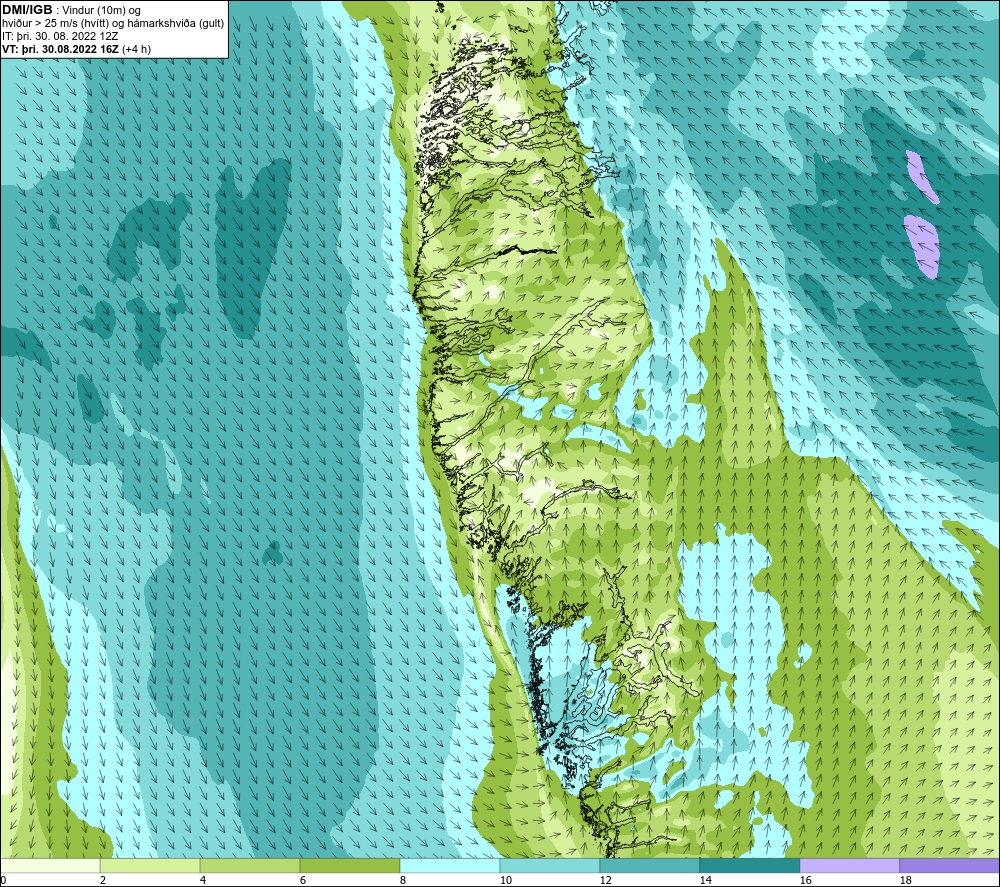Click the 6–8 m/s olive green legend swatch
Viewport: 1000px width, 887px height.
coord(350,865)
